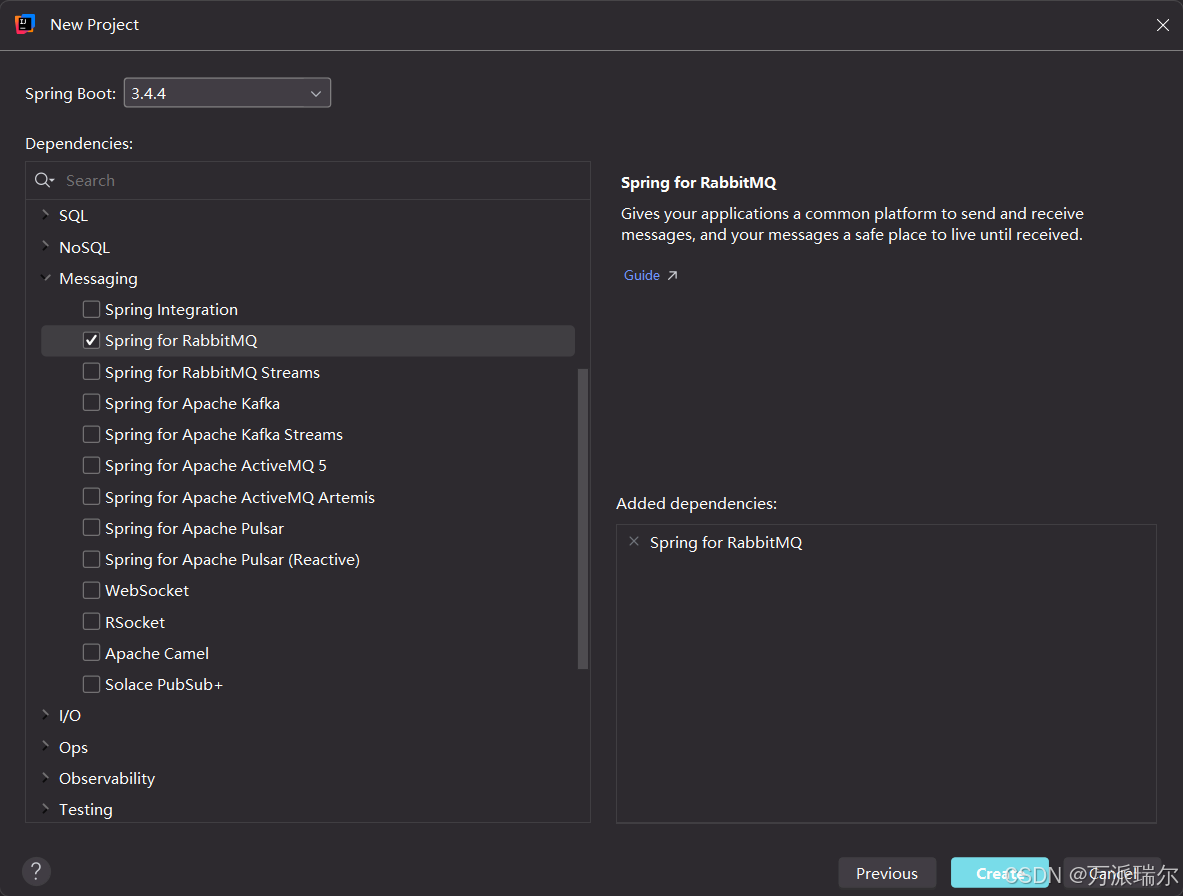Enable the Solace PubSub+ checkbox
This screenshot has width=1183, height=896.
click(91, 684)
